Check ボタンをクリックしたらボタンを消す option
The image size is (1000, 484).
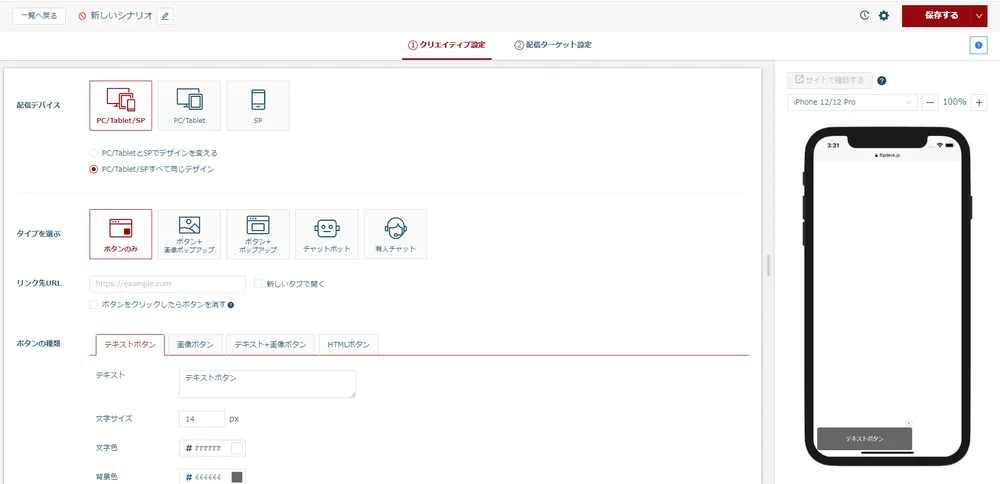pyautogui.click(x=94, y=304)
